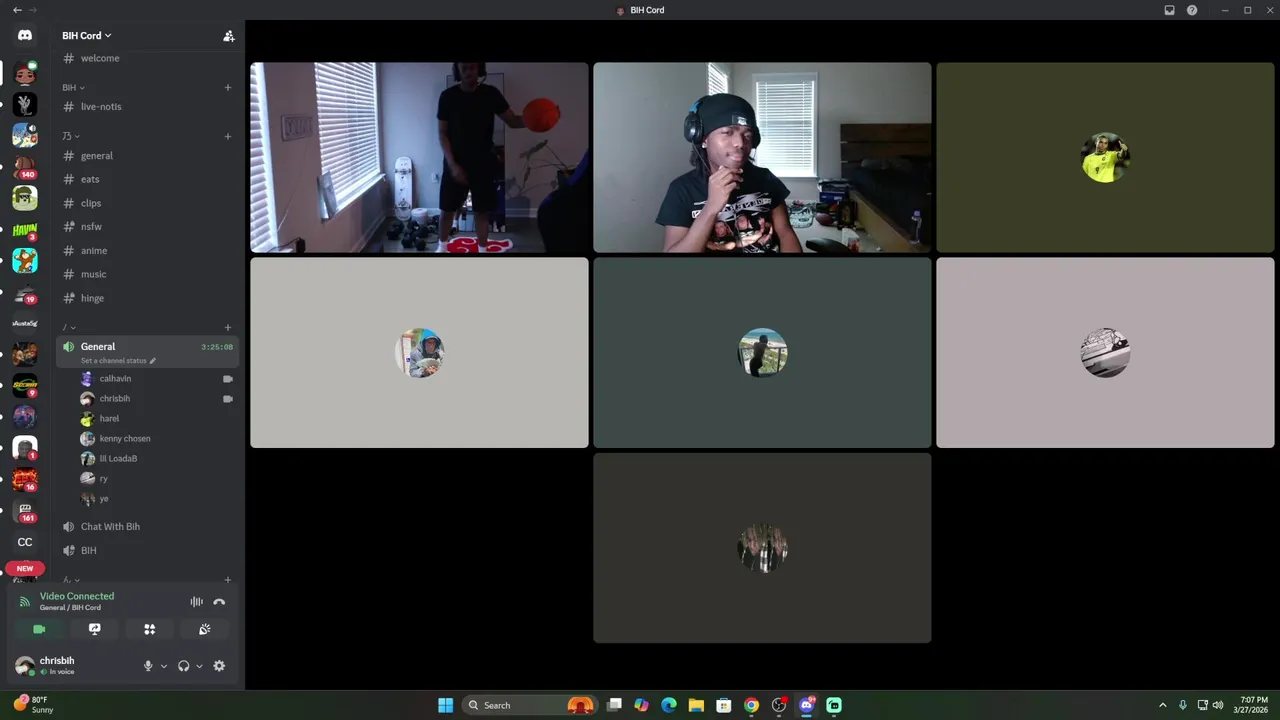Open the eats channel
The height and width of the screenshot is (720, 1280).
(x=147, y=179)
